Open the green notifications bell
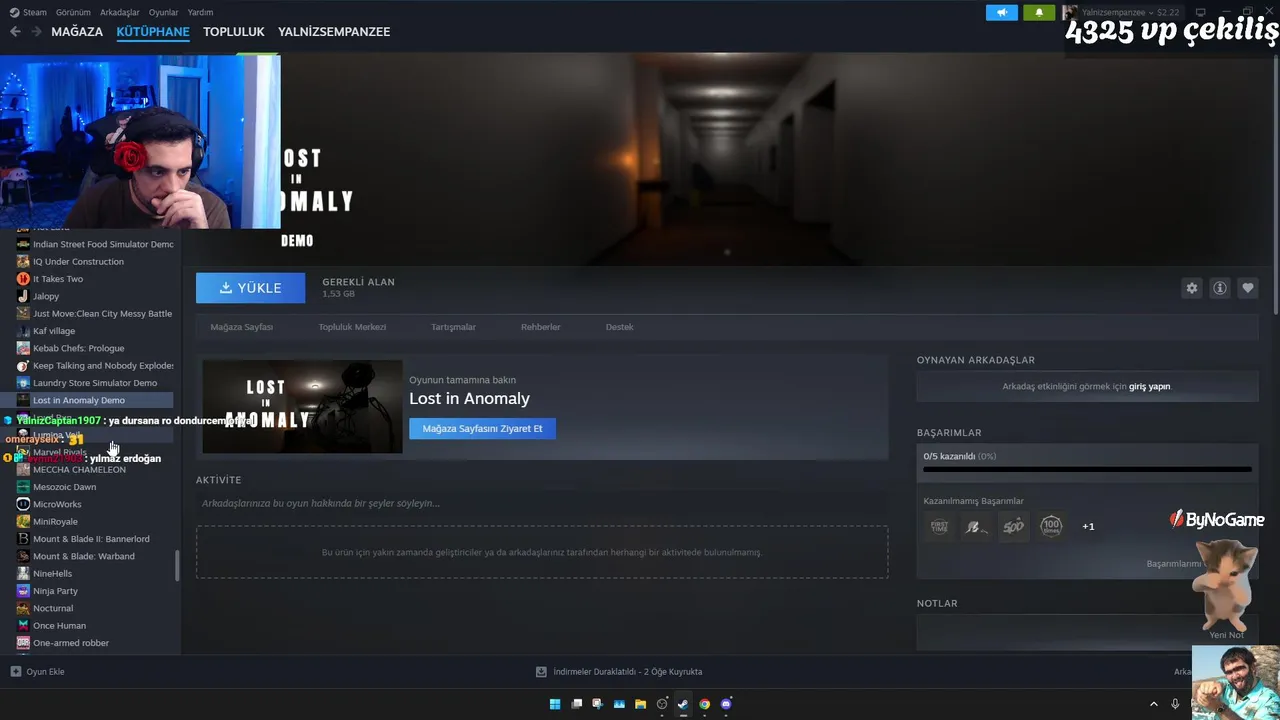Viewport: 1280px width, 720px height. tap(1039, 12)
